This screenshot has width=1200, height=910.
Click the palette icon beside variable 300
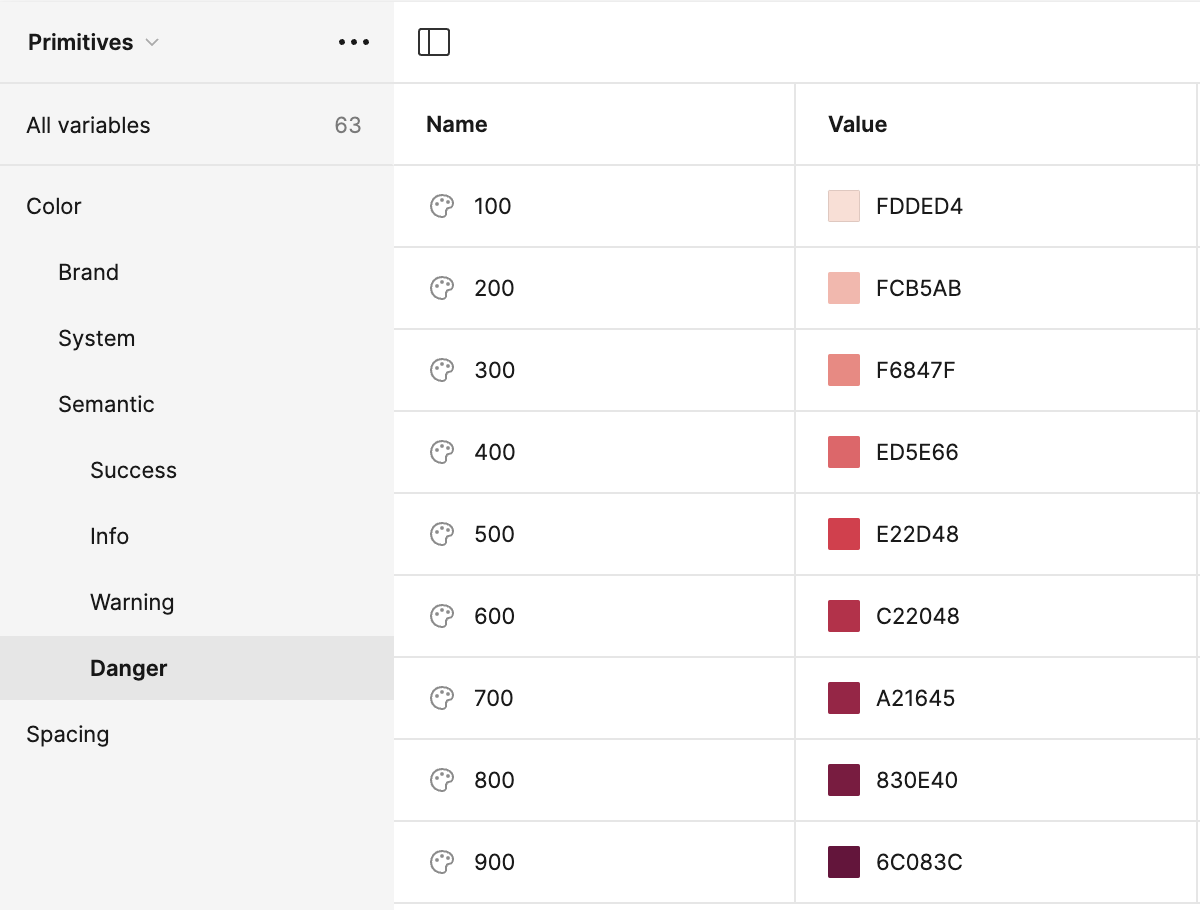tap(442, 370)
